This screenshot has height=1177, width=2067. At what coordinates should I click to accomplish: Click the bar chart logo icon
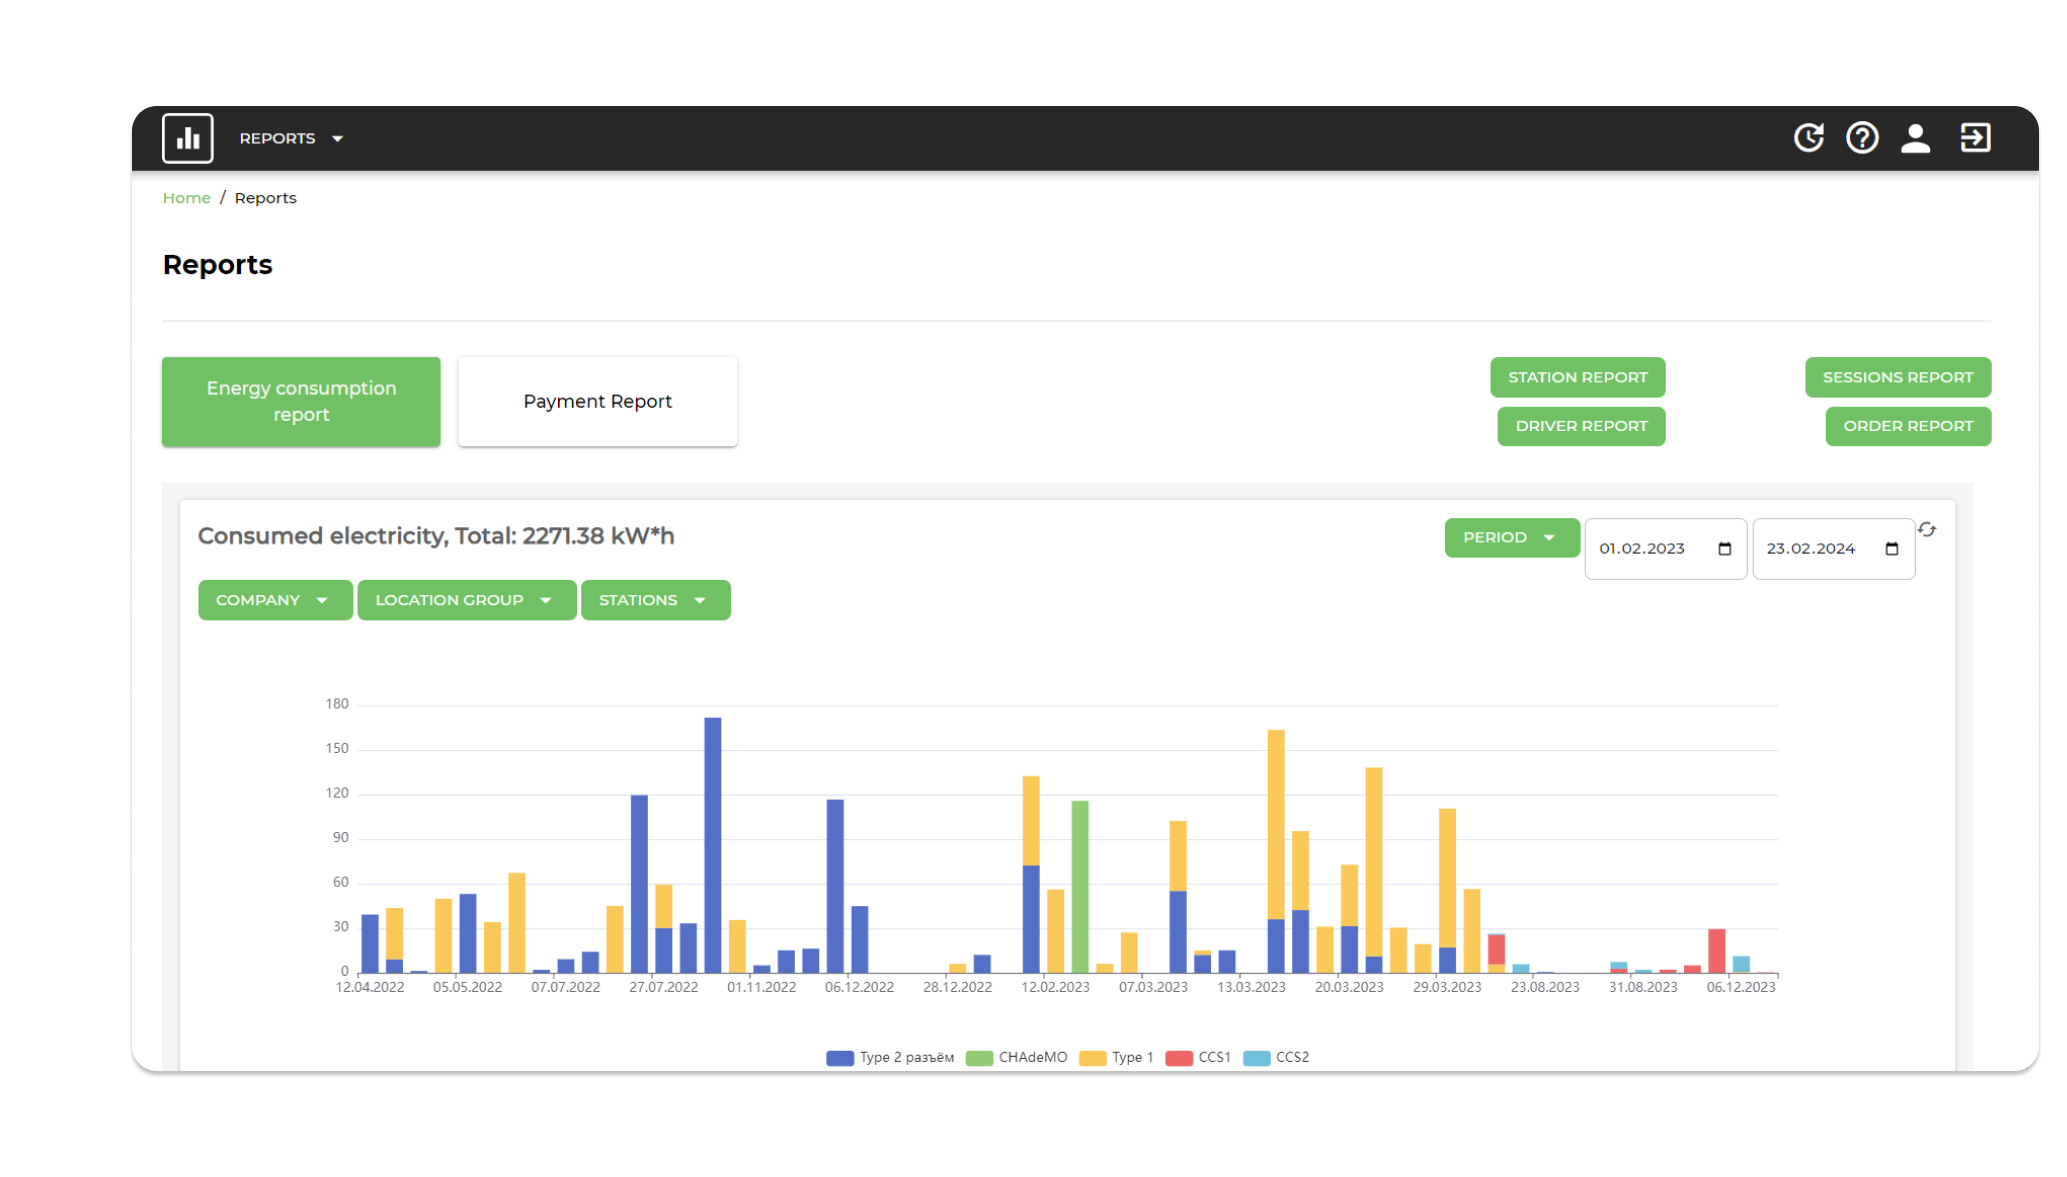(188, 138)
